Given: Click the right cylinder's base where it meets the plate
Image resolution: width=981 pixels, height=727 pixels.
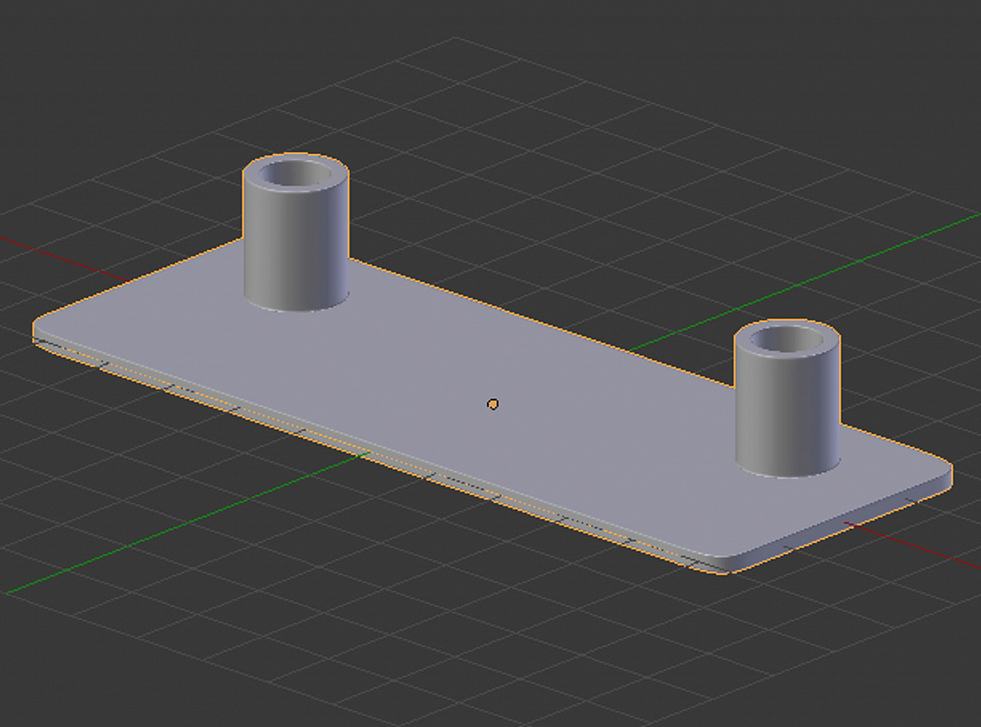Looking at the screenshot, I should pyautogui.click(x=787, y=474).
